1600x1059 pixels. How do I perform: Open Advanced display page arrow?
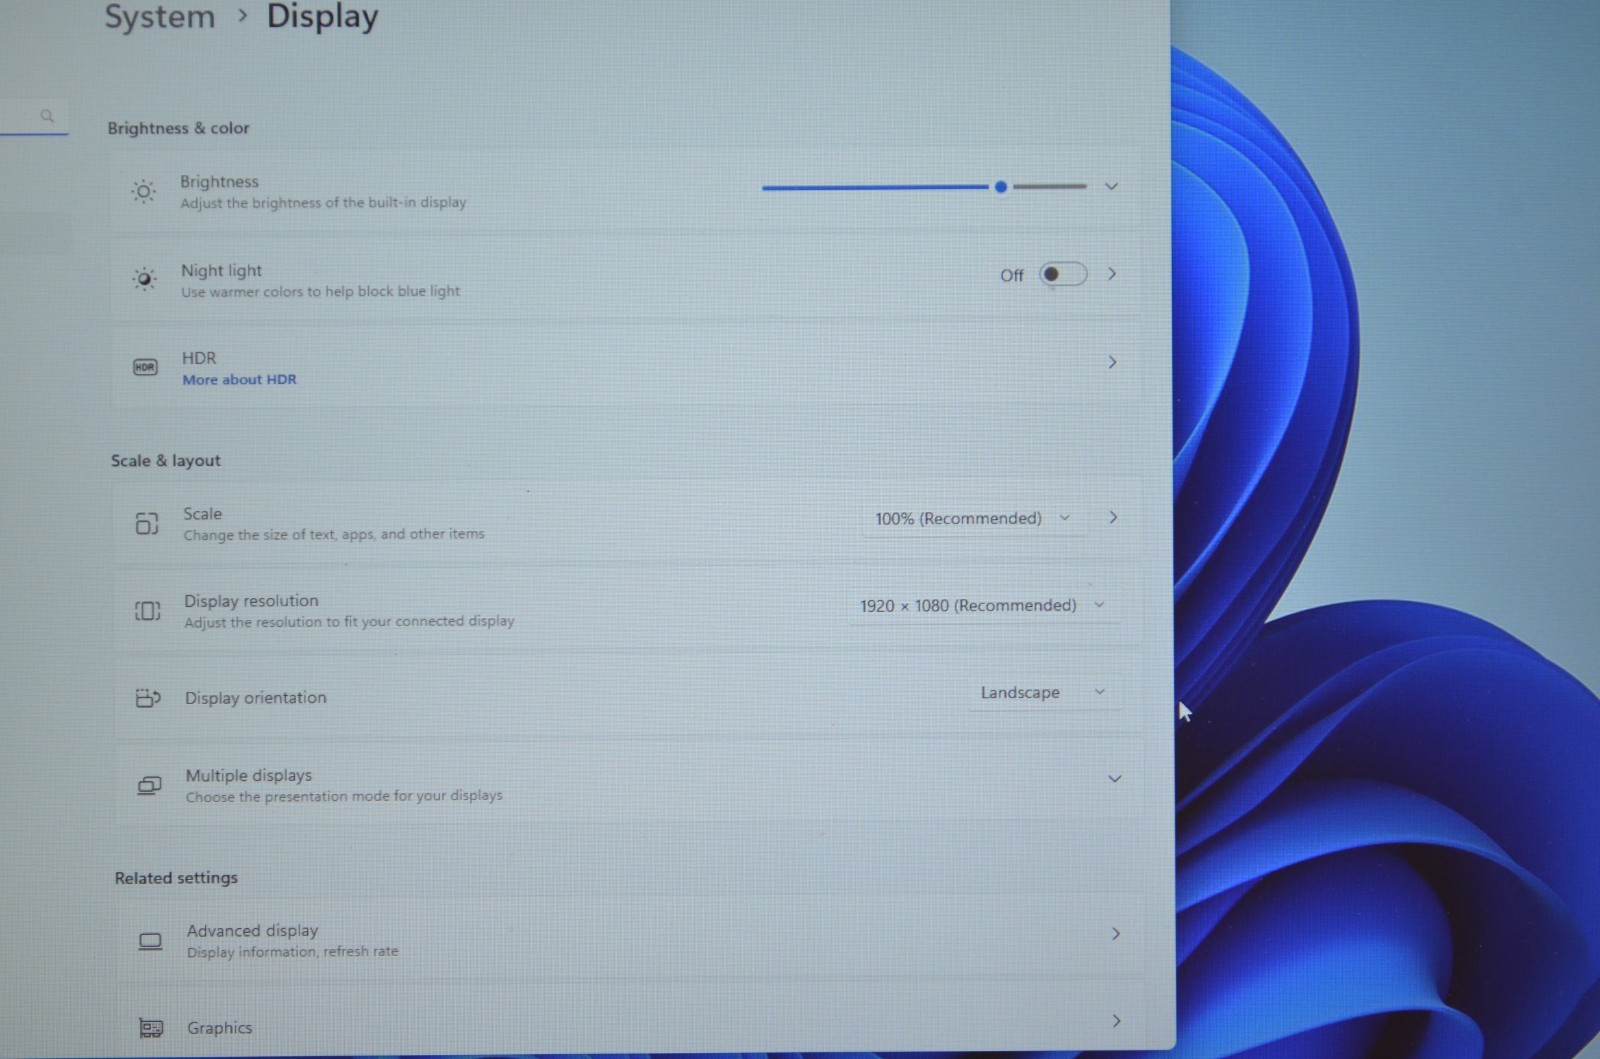click(1115, 933)
